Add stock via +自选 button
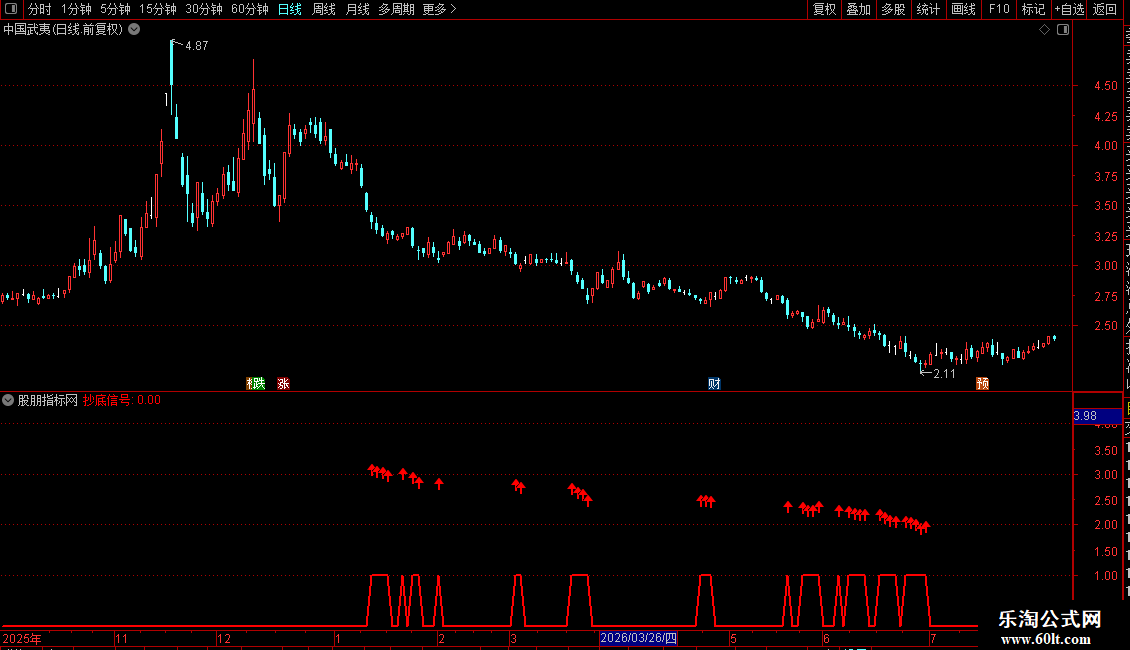This screenshot has height=650, width=1130. coord(1069,9)
